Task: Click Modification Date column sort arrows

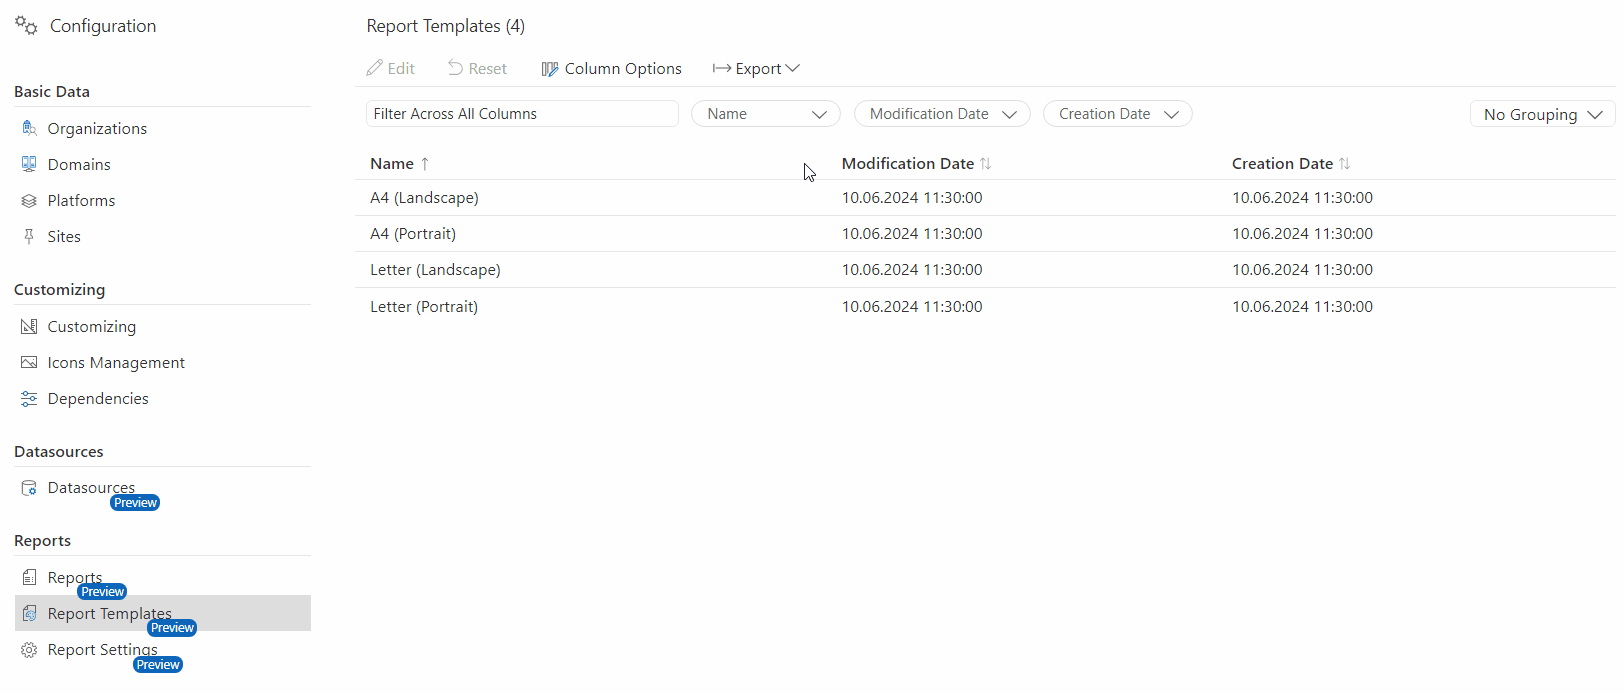Action: point(986,164)
